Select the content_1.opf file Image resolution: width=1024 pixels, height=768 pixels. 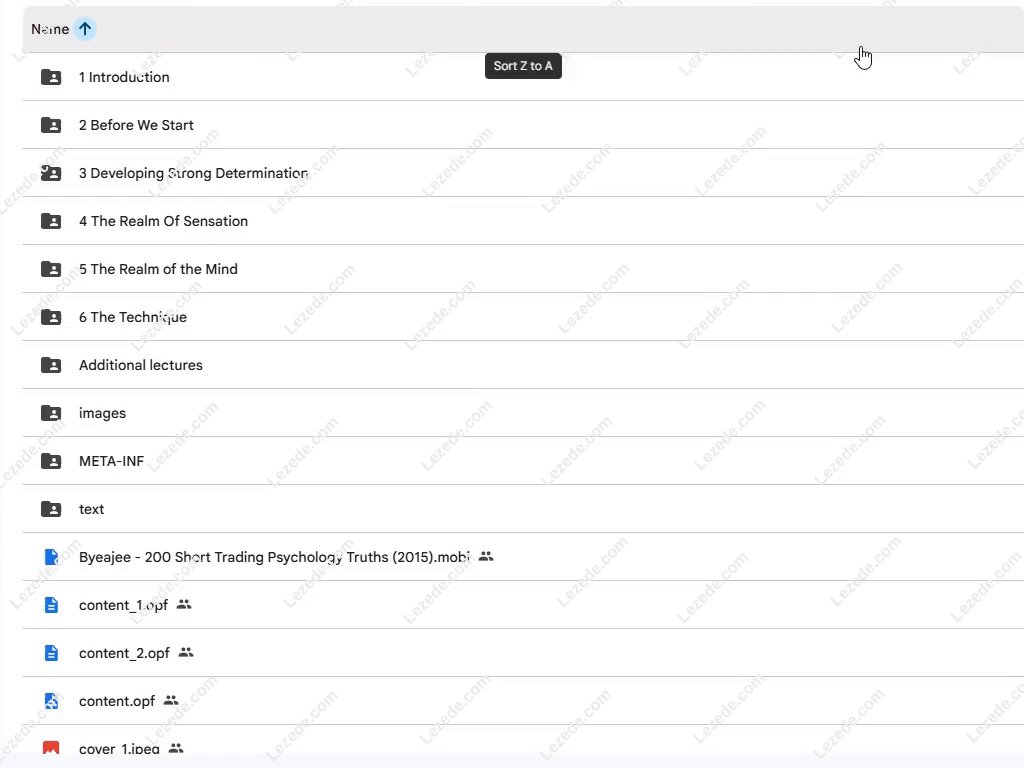[123, 605]
